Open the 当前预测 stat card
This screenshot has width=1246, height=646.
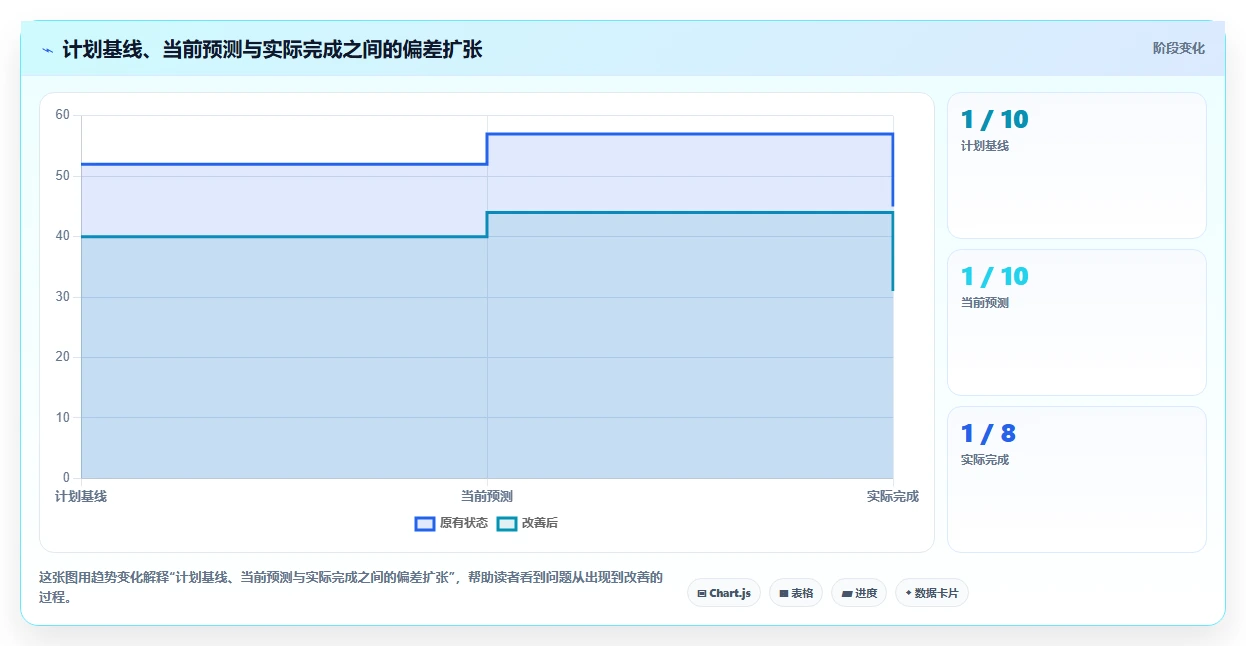[x=1077, y=323]
